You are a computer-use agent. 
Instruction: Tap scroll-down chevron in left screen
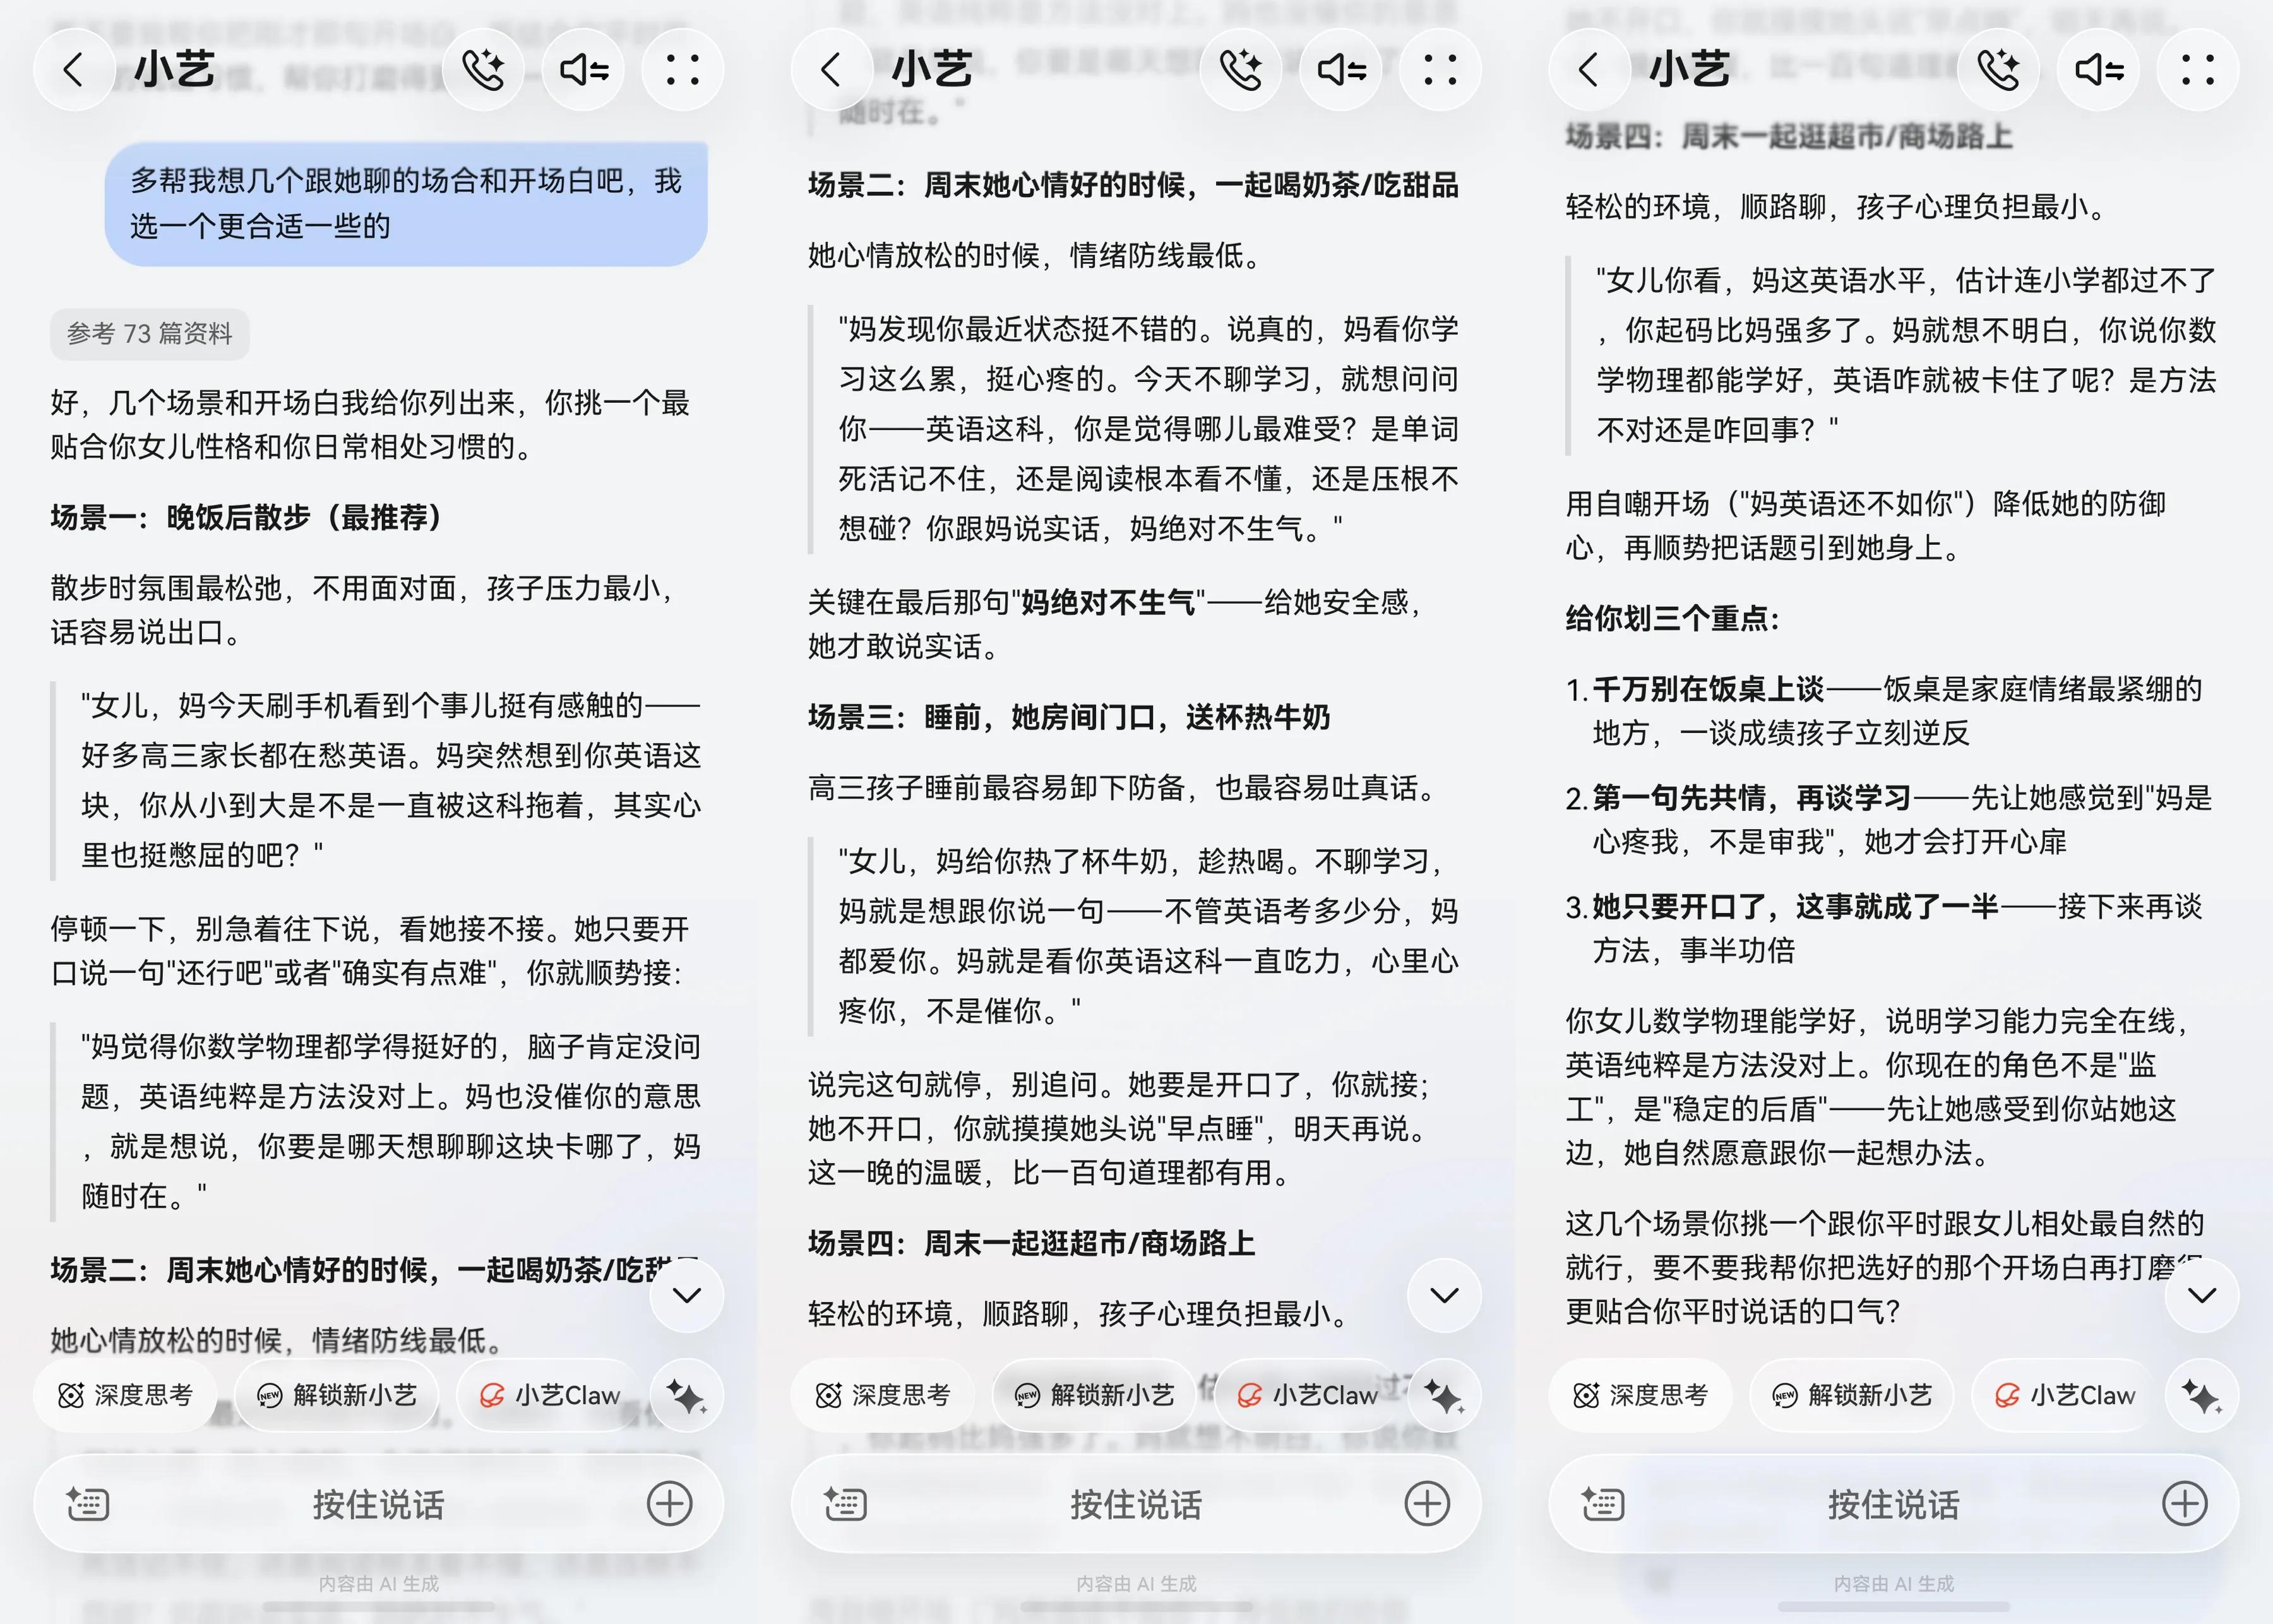tap(686, 1295)
